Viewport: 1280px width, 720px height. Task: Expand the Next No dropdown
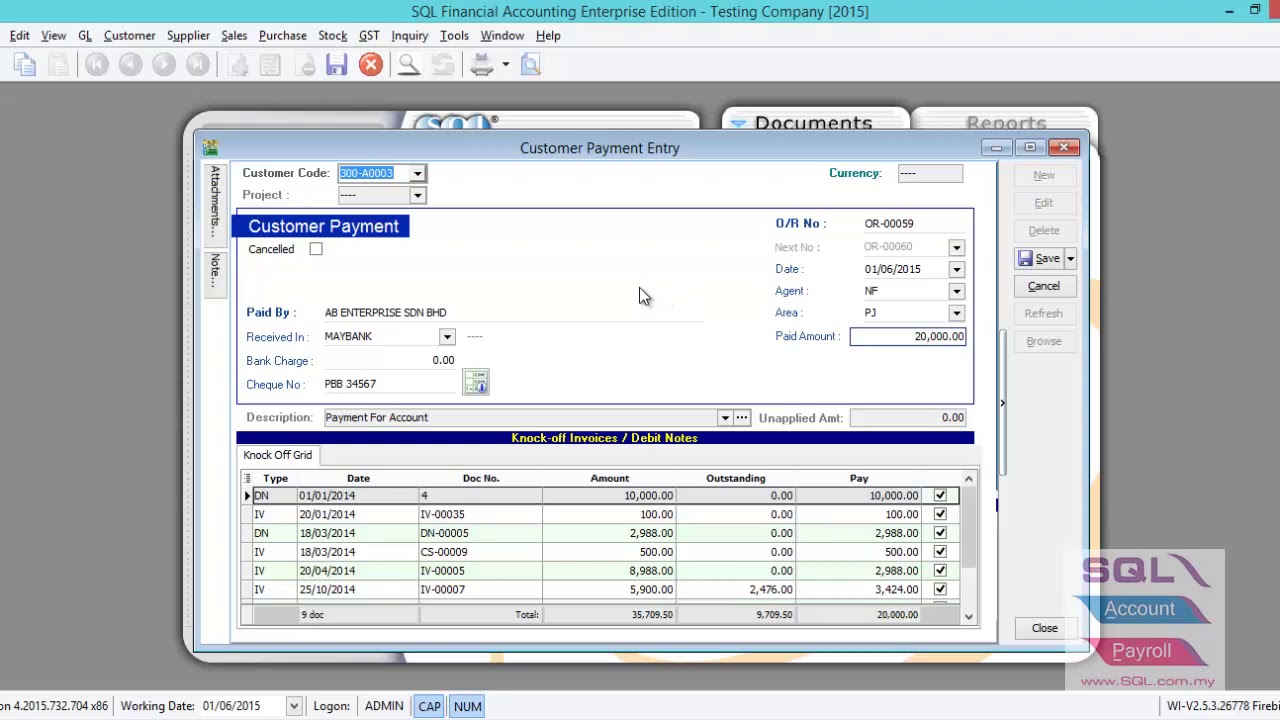tap(956, 247)
